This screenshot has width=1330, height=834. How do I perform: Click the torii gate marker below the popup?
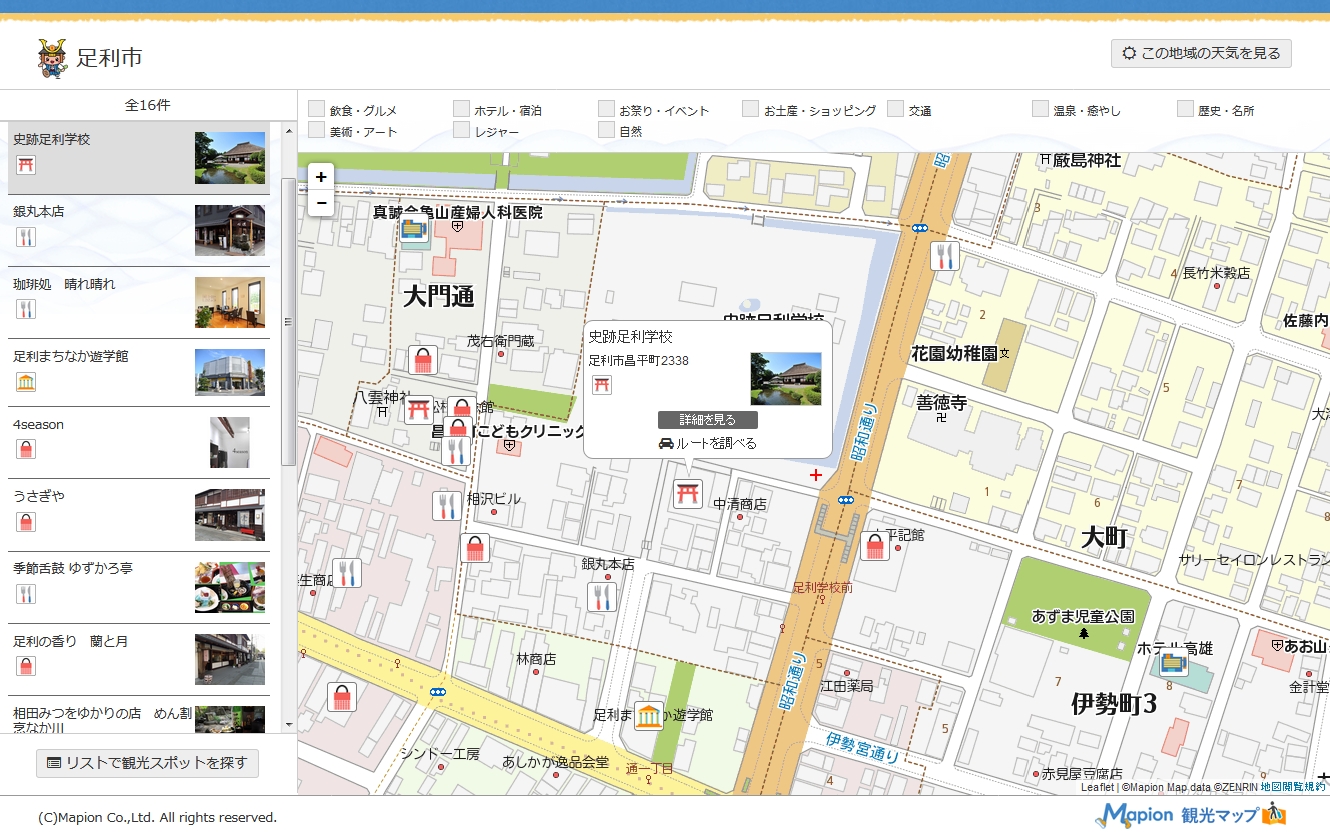687,494
